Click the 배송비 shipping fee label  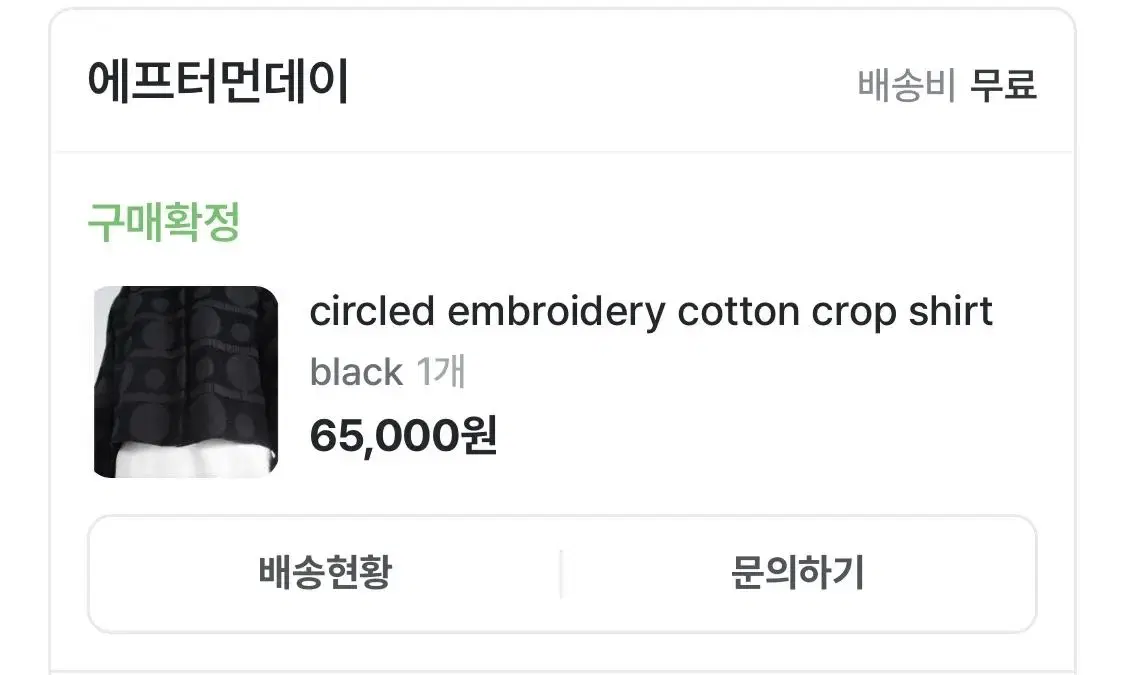coord(907,85)
